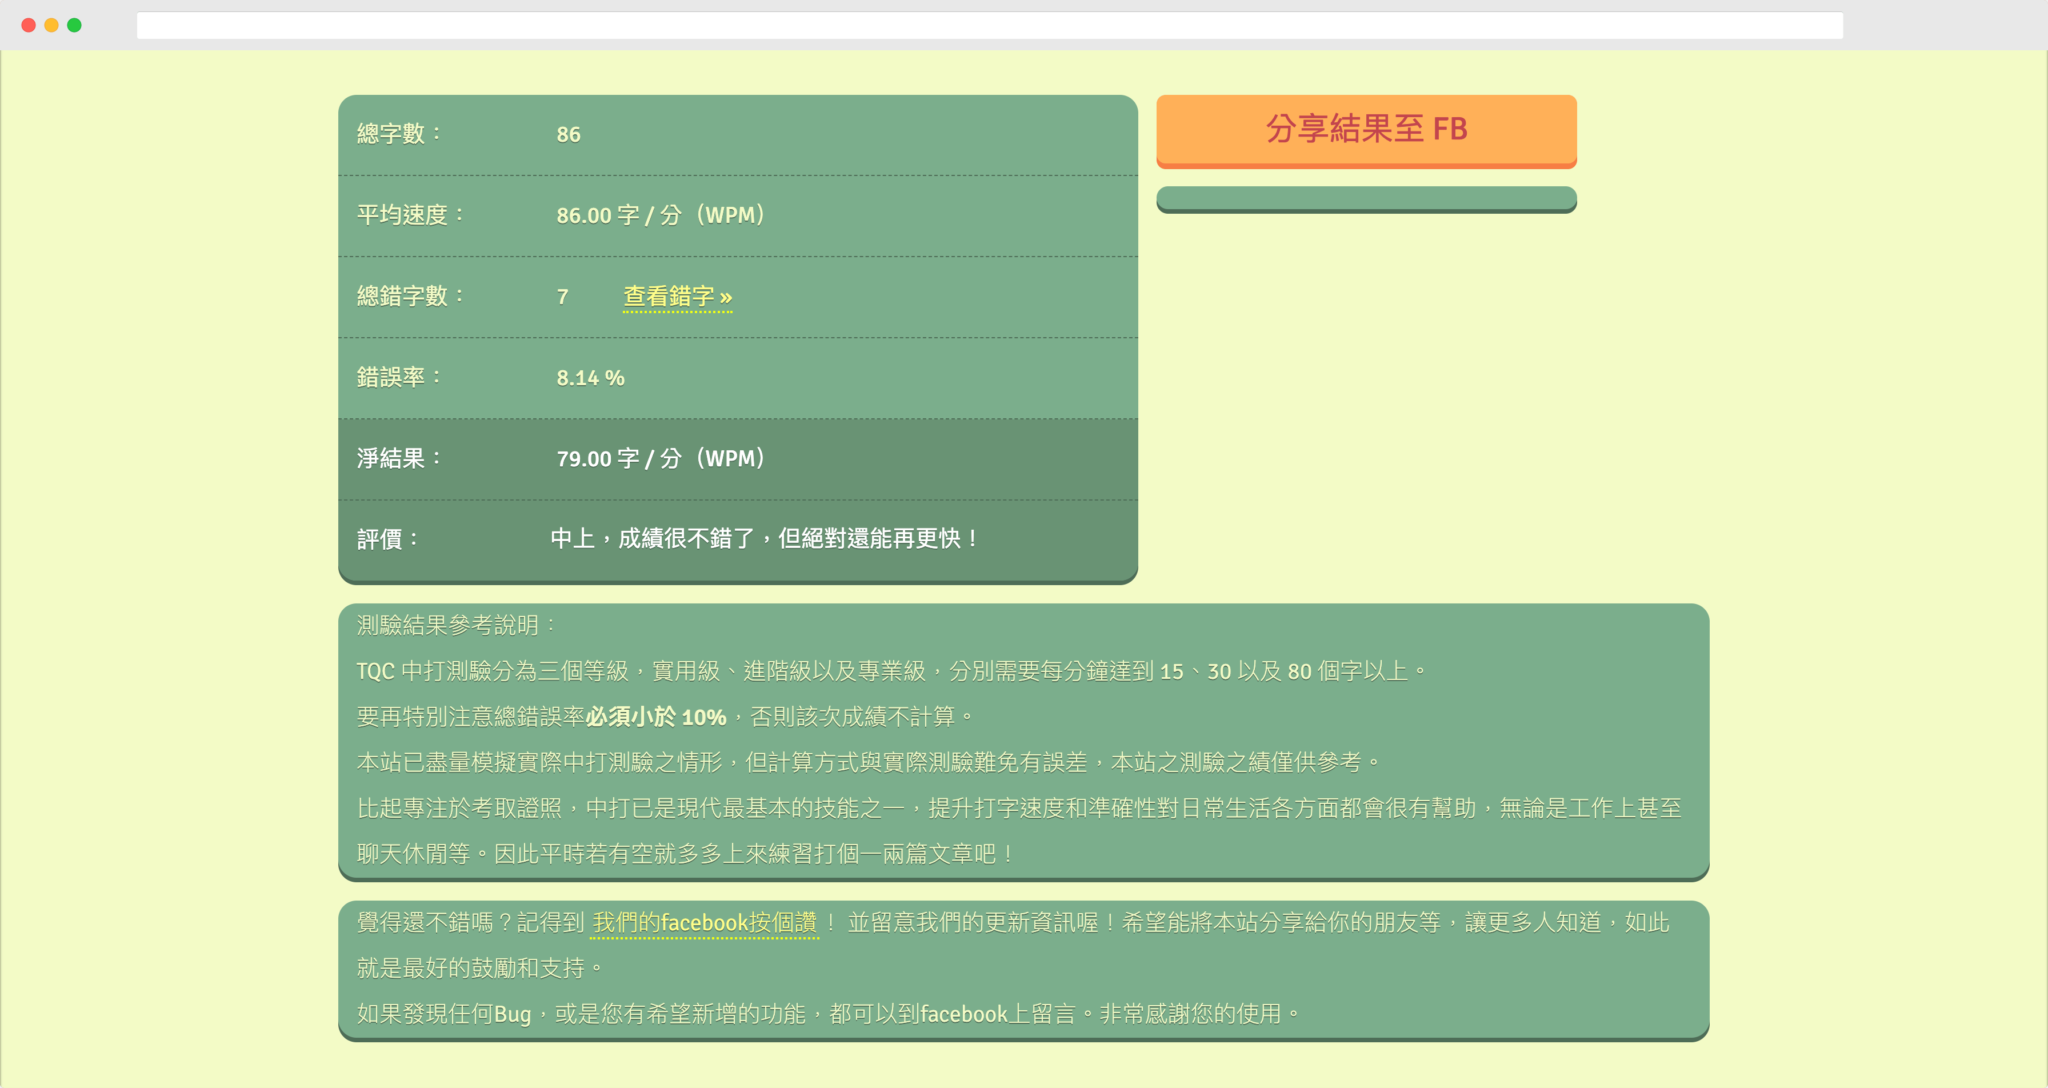Click the 分享結果至 FB share button
Viewport: 2048px width, 1088px height.
(x=1366, y=130)
